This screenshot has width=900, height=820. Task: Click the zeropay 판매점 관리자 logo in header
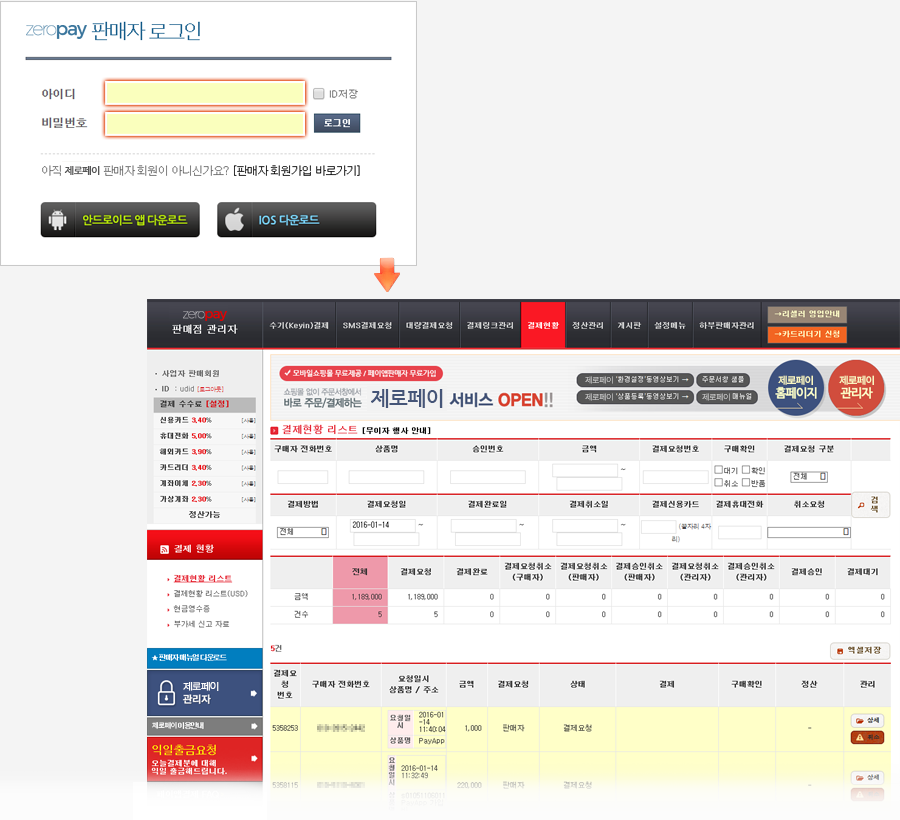(x=204, y=322)
